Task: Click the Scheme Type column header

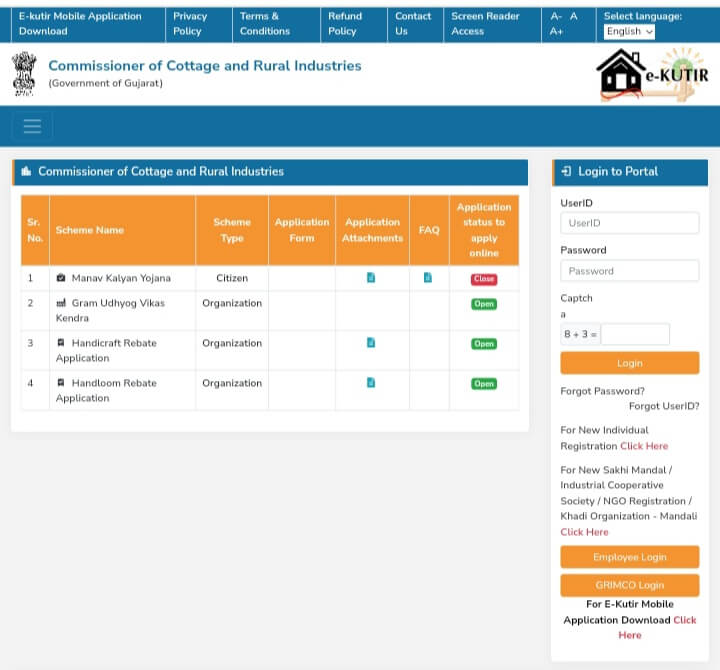Action: pos(232,230)
